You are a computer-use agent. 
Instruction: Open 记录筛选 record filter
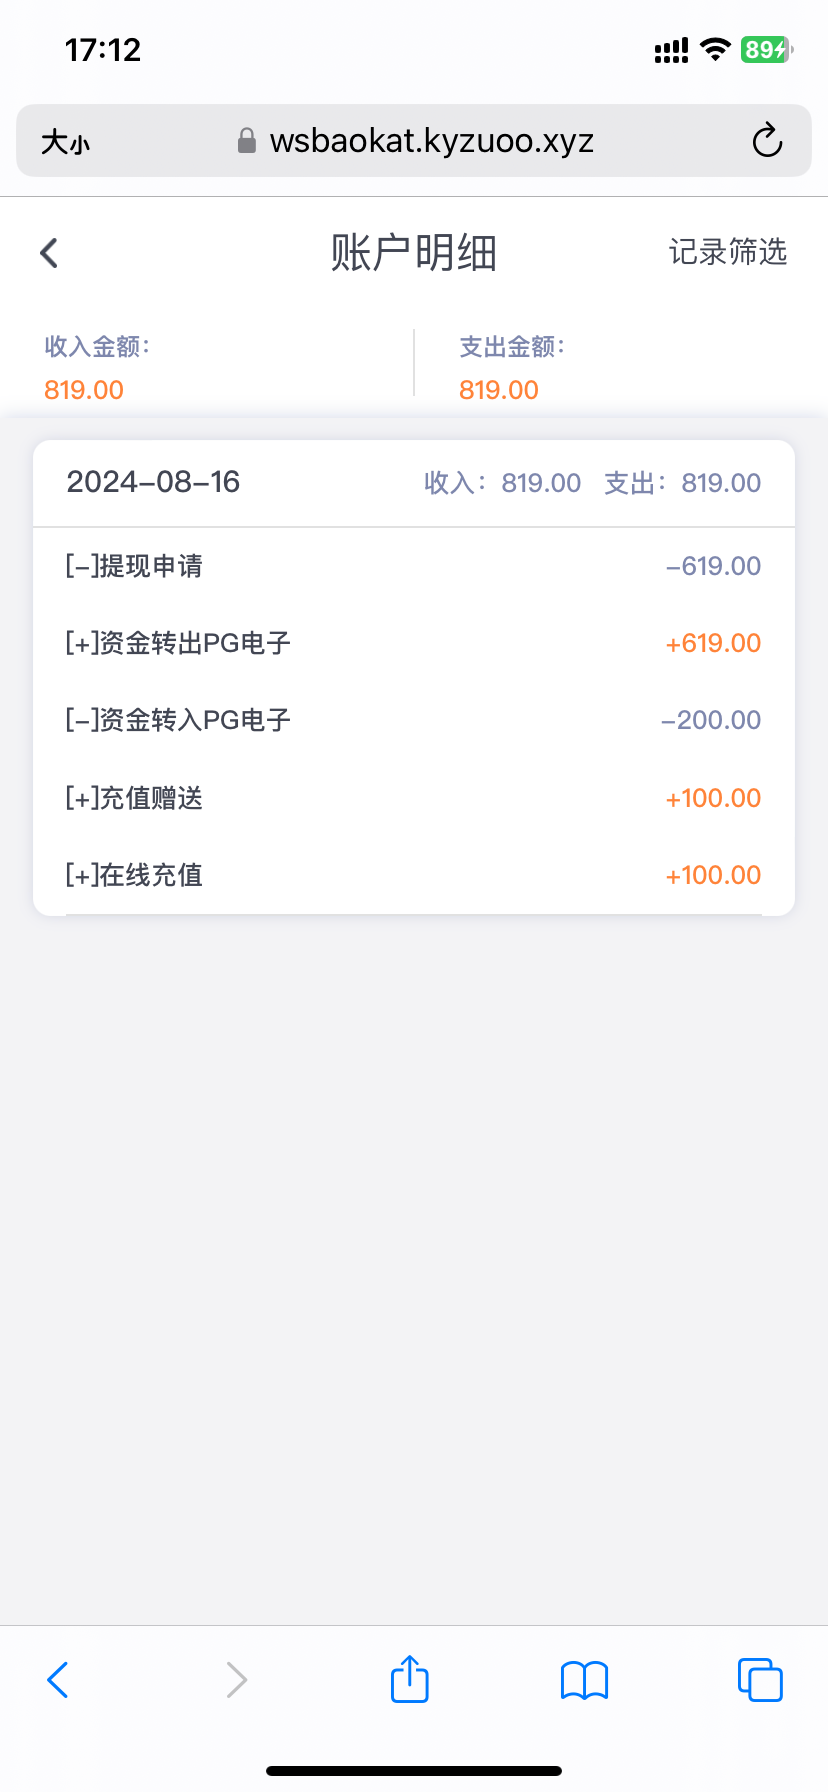tap(728, 252)
